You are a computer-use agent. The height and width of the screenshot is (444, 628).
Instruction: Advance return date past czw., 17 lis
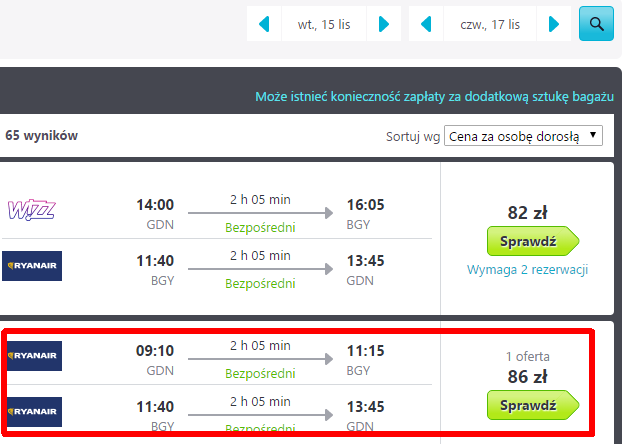553,24
